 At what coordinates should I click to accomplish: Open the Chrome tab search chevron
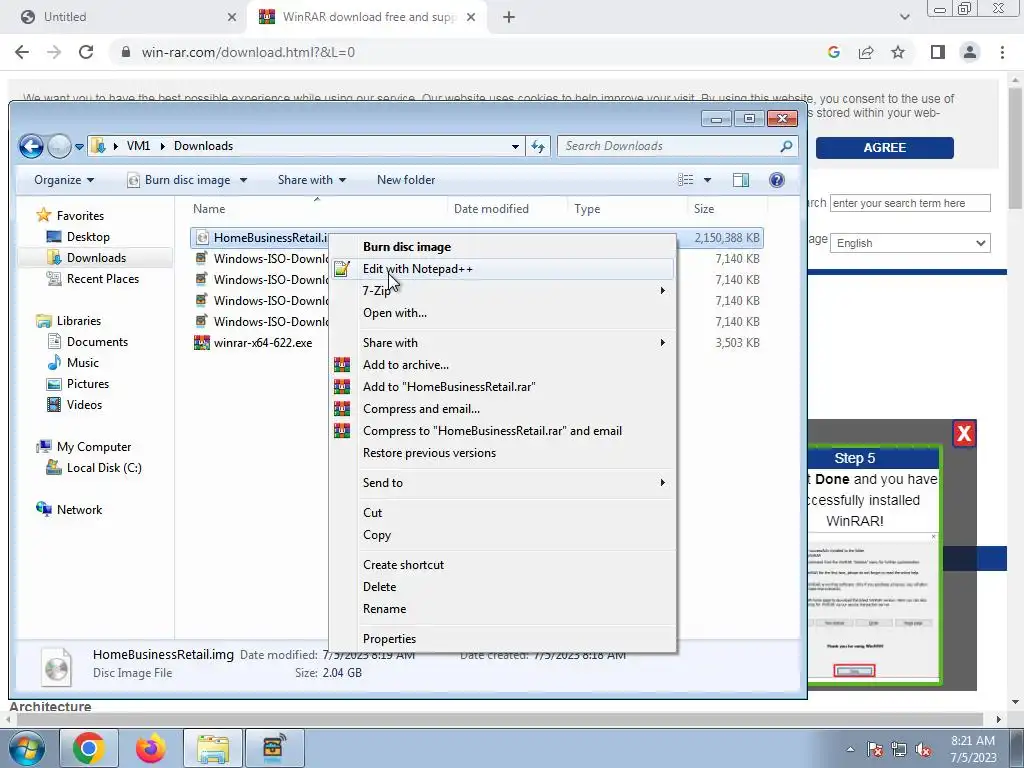(x=904, y=17)
